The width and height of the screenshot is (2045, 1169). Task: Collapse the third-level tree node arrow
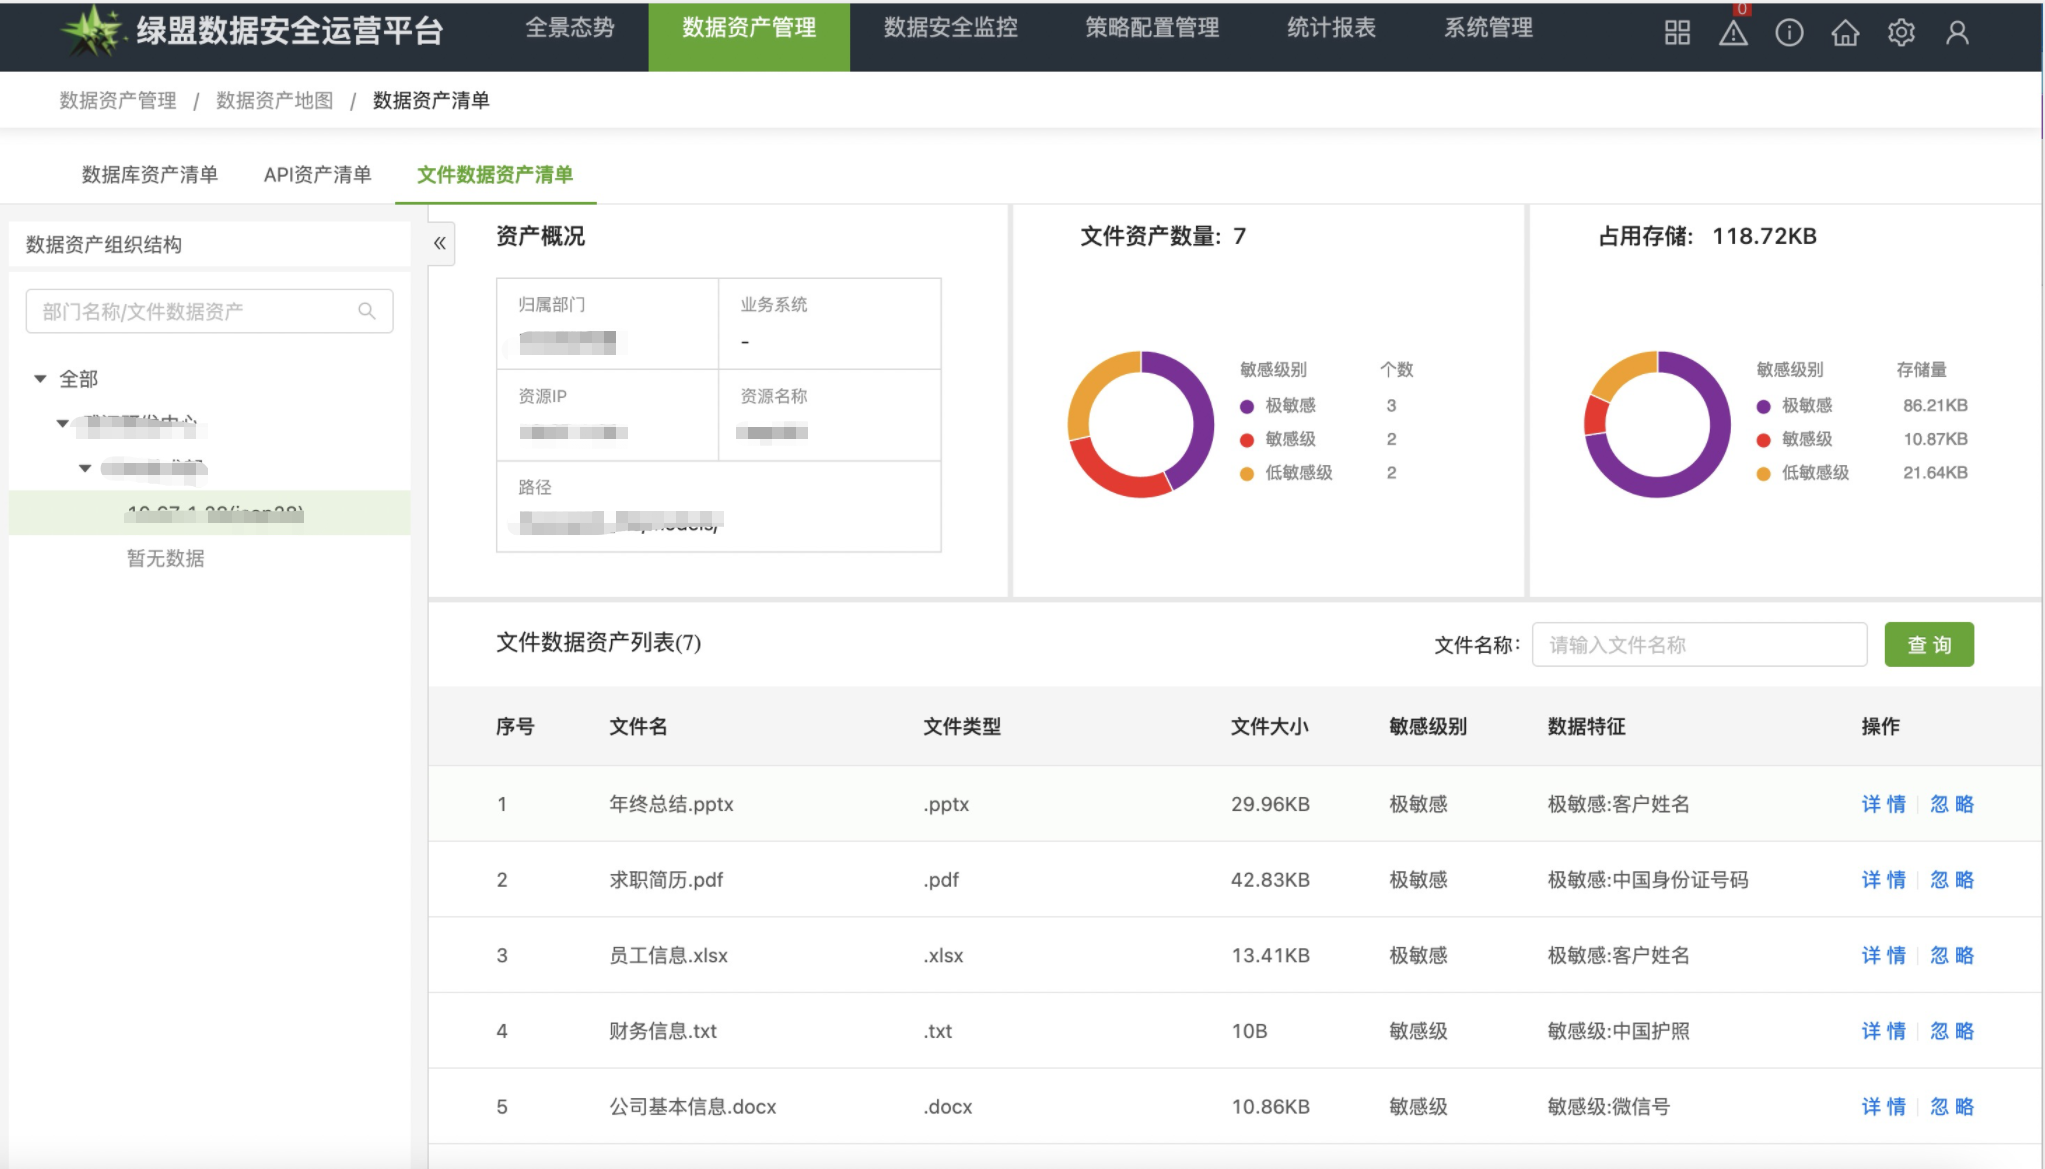pyautogui.click(x=85, y=468)
